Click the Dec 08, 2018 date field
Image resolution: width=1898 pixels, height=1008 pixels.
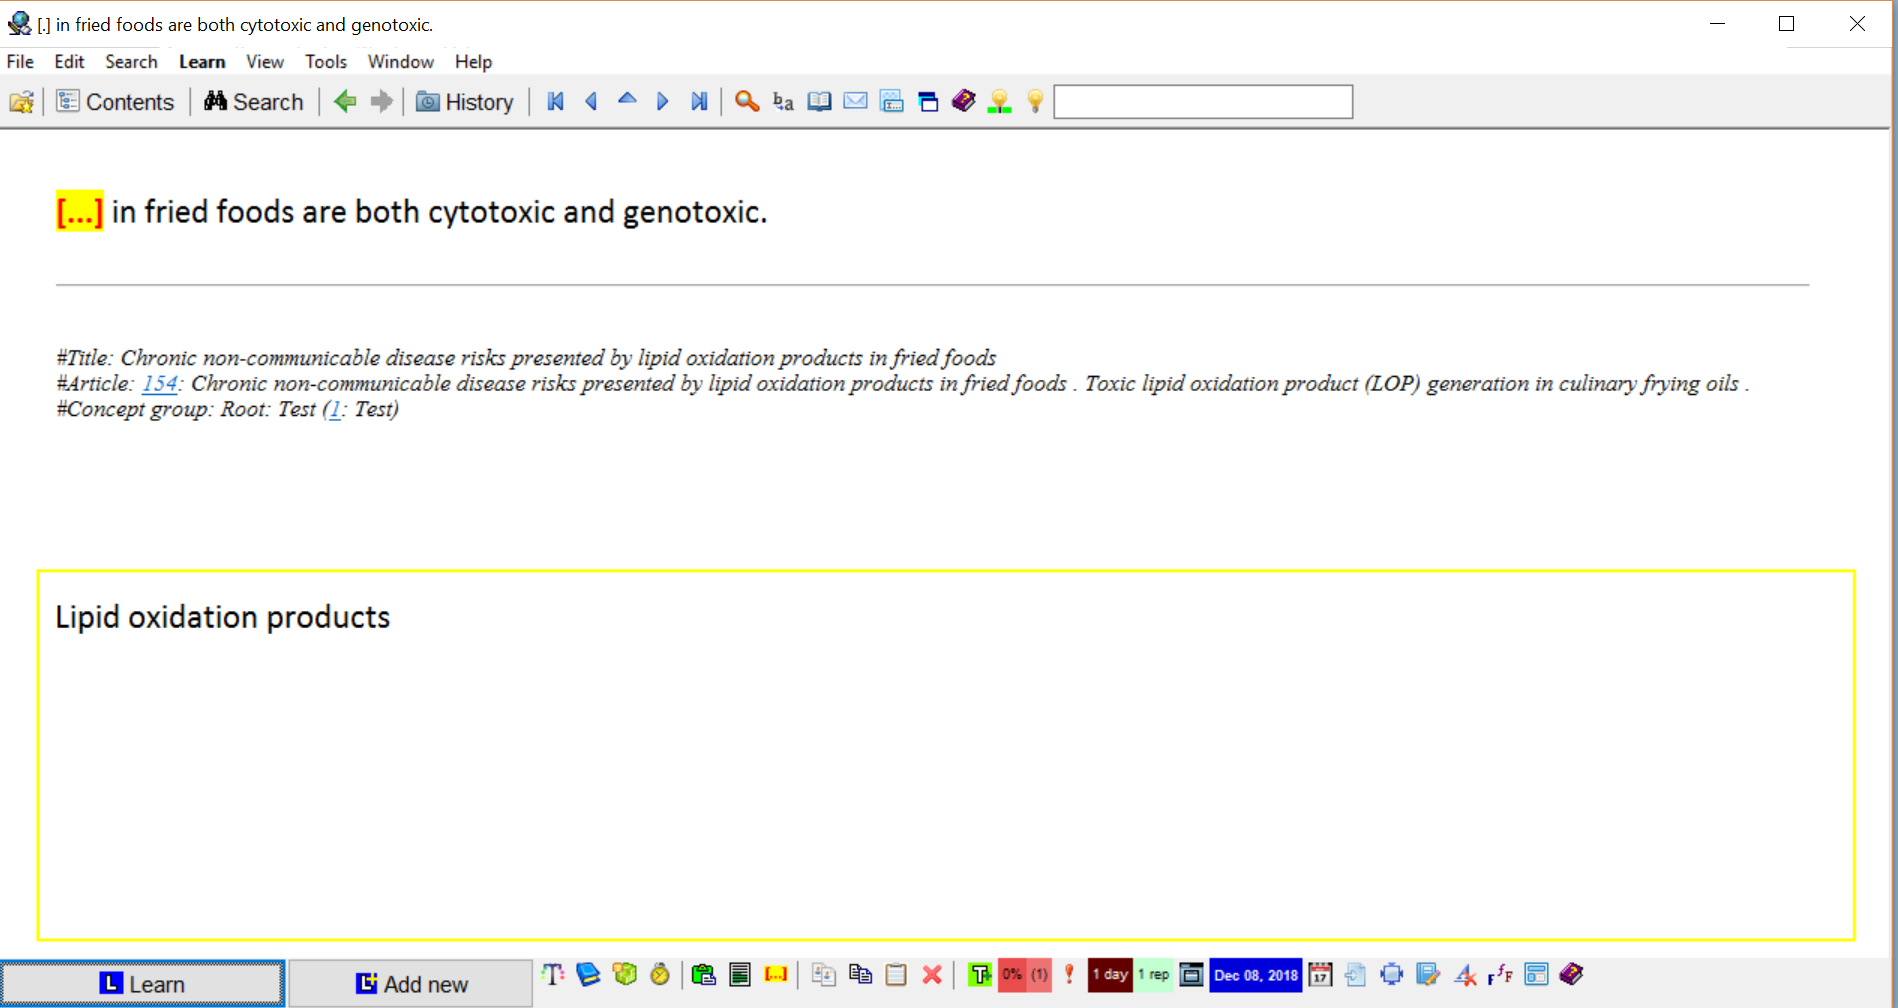(x=1256, y=974)
